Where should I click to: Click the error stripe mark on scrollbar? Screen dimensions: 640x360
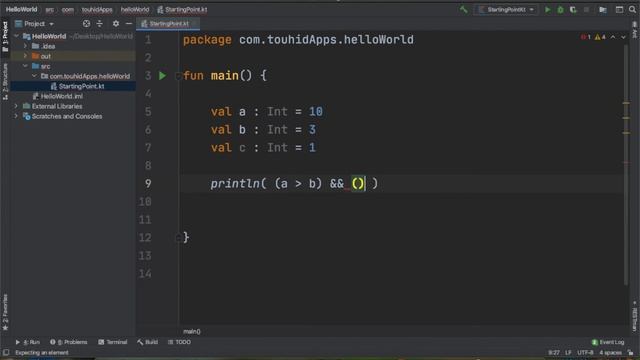(x=626, y=162)
